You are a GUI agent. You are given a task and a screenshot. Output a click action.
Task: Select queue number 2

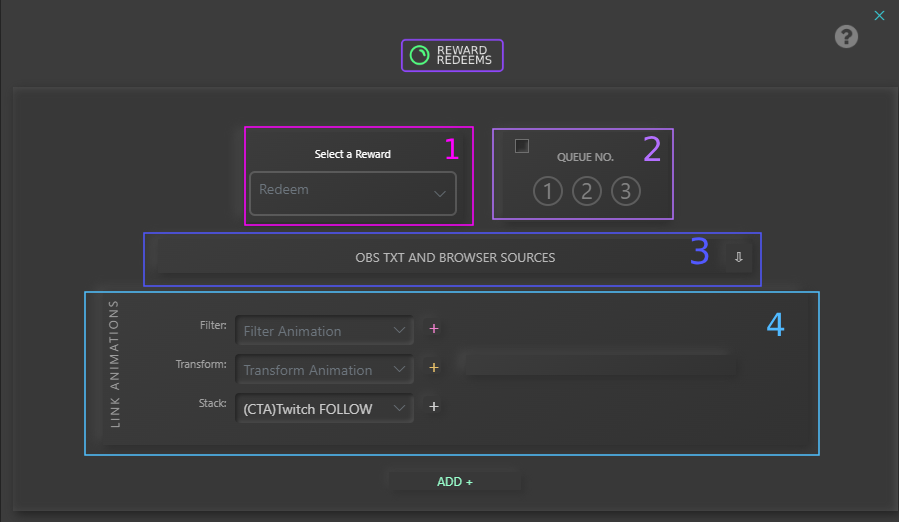[x=587, y=191]
